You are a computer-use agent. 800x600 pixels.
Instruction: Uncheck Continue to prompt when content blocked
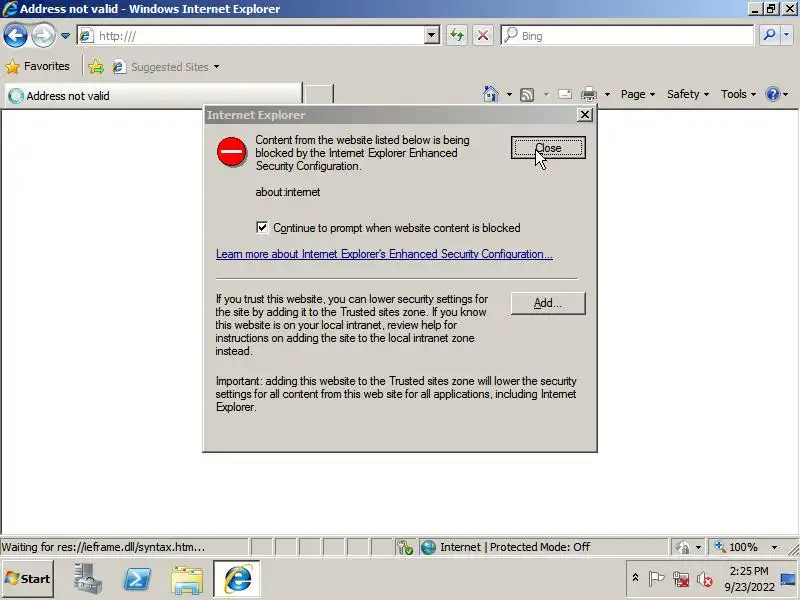click(x=262, y=228)
